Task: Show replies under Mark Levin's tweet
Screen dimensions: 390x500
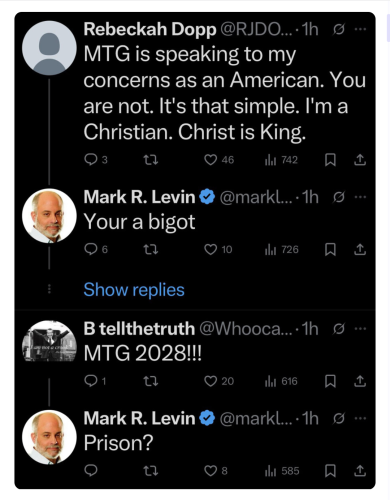Action: (134, 290)
